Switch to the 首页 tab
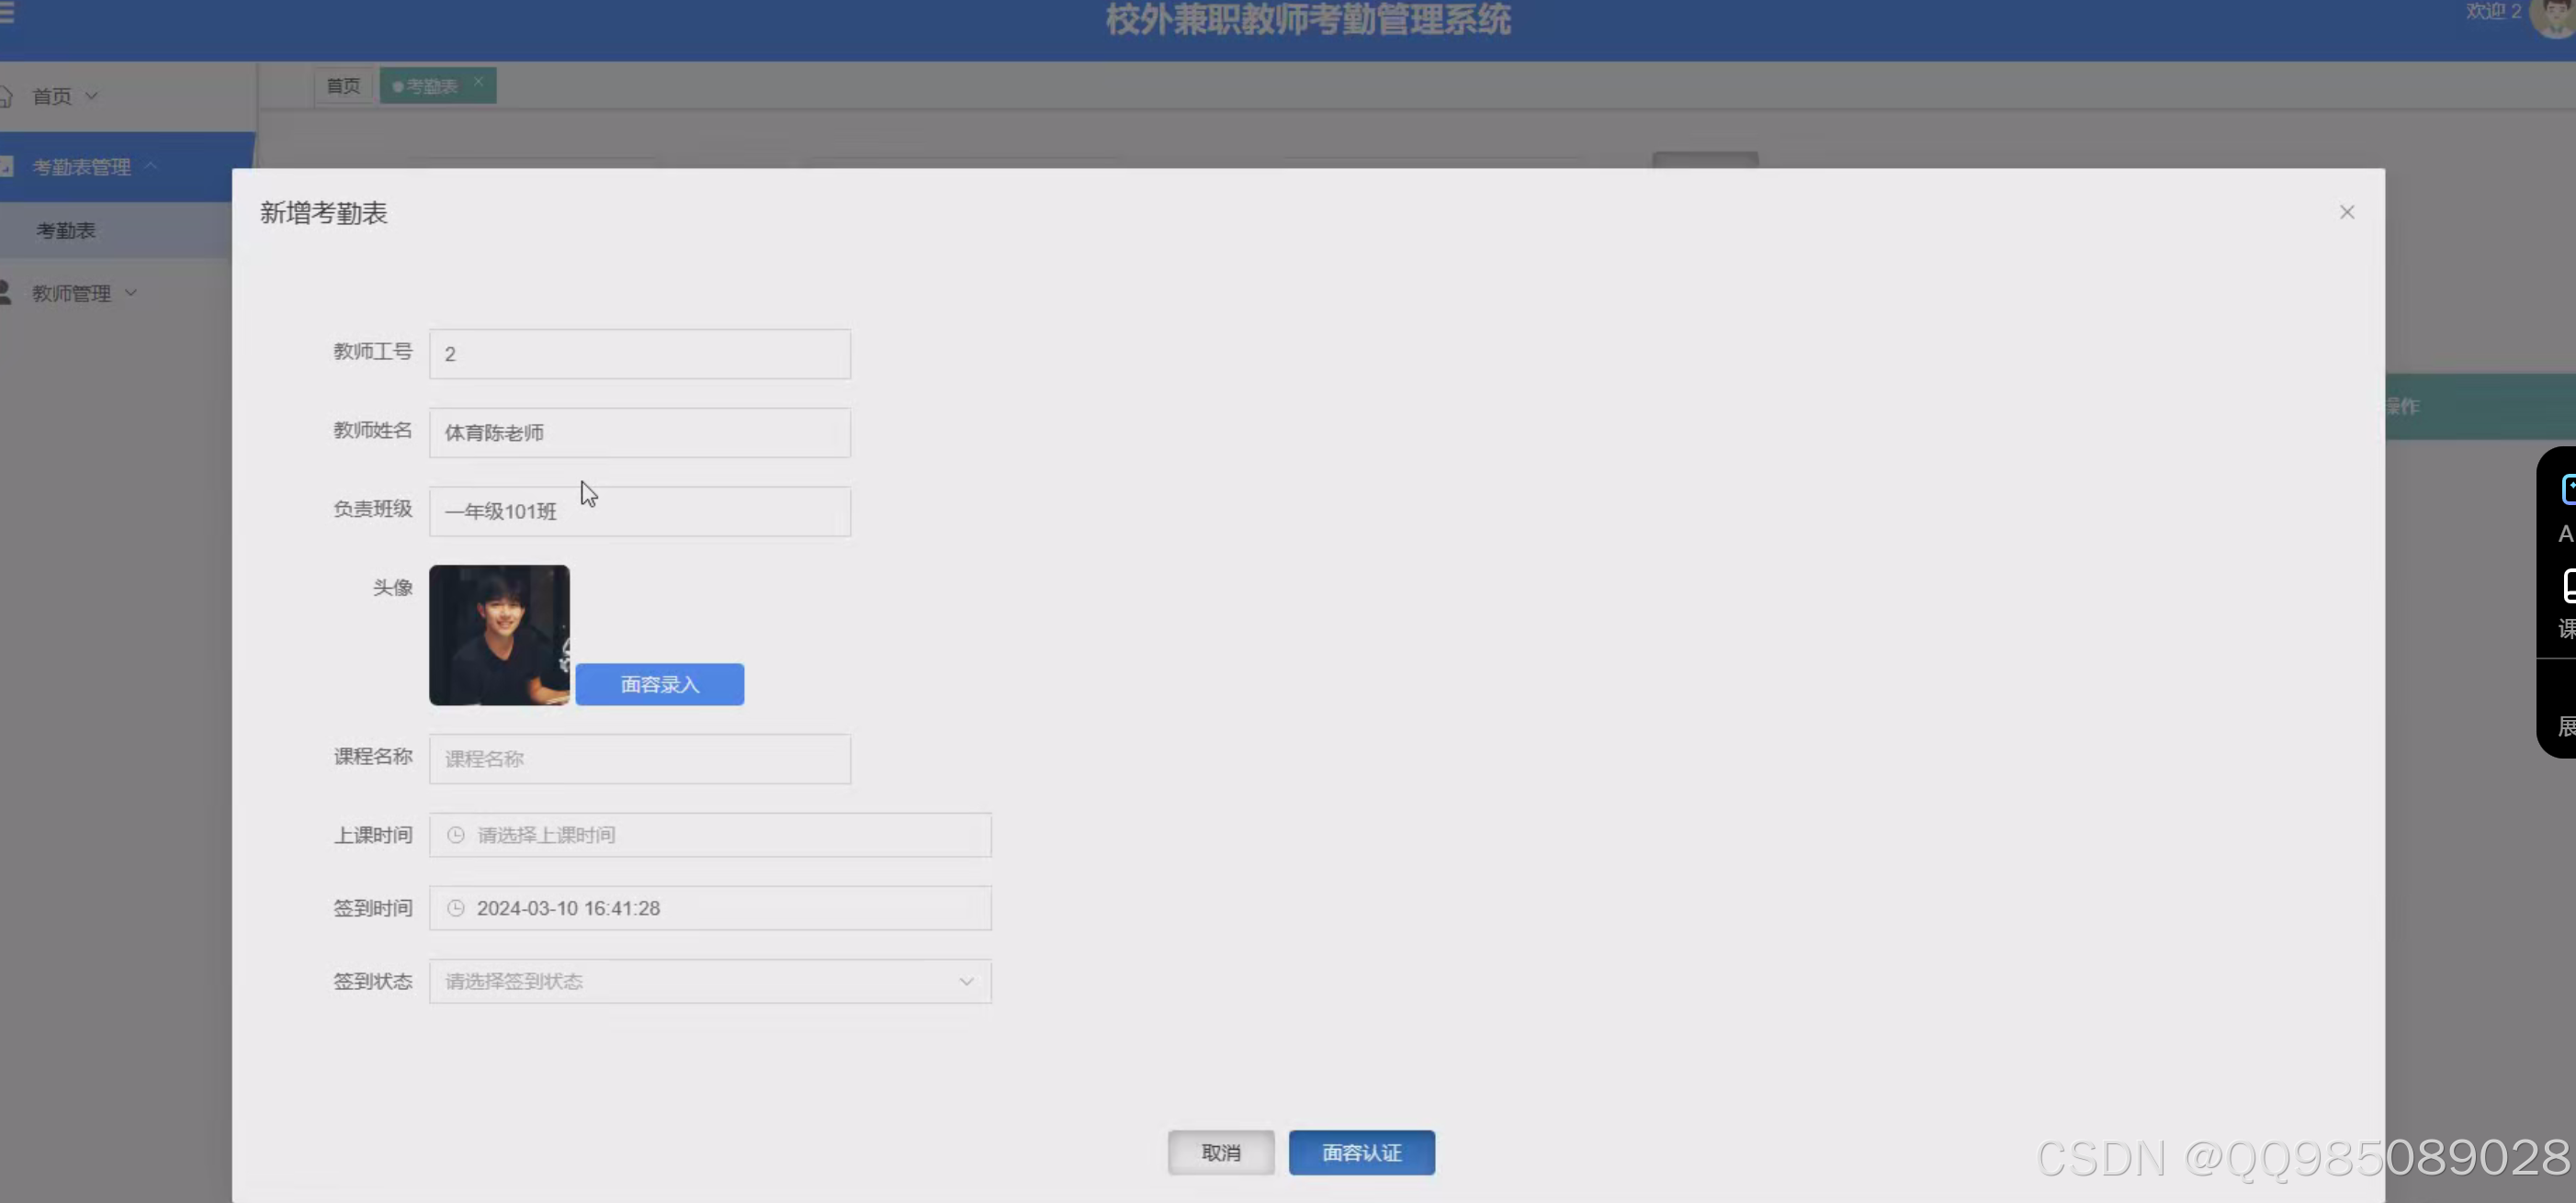Screen dimensions: 2576x1203 [x=342, y=85]
